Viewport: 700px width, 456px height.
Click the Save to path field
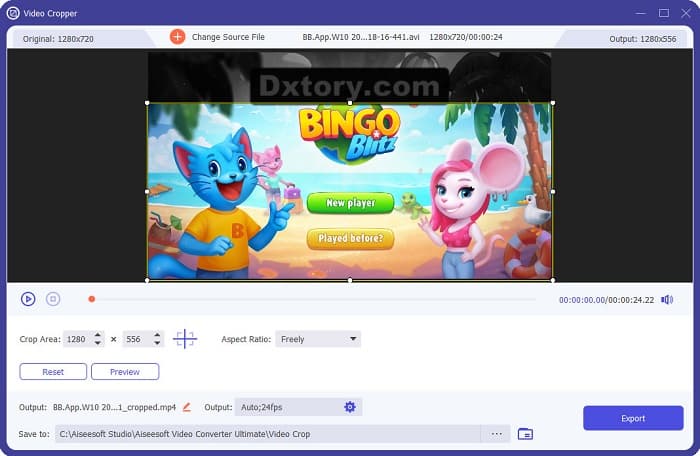click(x=268, y=434)
